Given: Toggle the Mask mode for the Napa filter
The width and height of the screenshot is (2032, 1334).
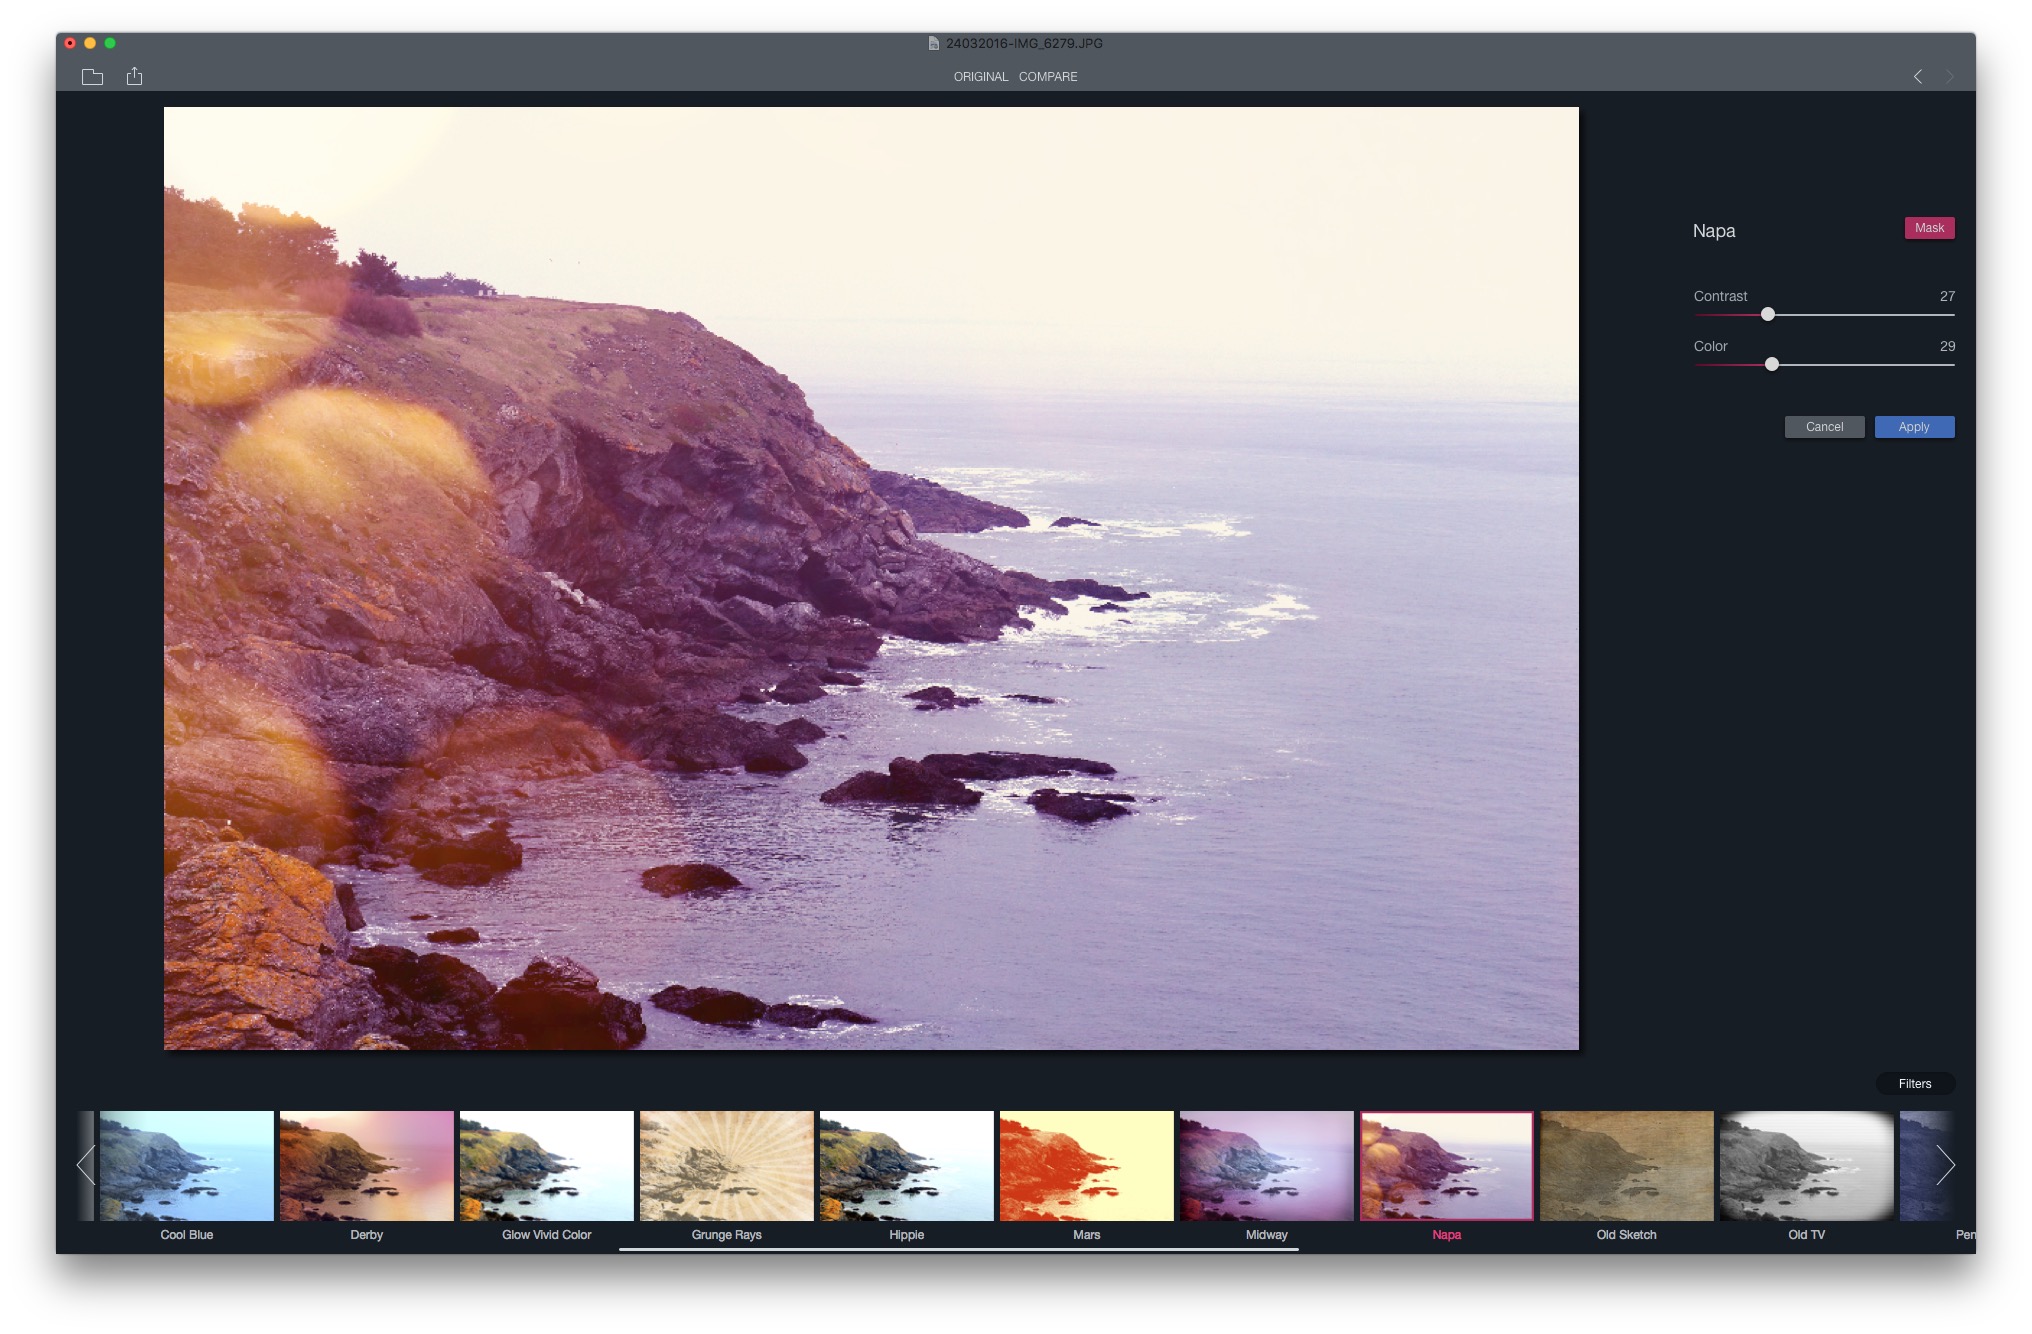Looking at the screenshot, I should (x=1928, y=228).
